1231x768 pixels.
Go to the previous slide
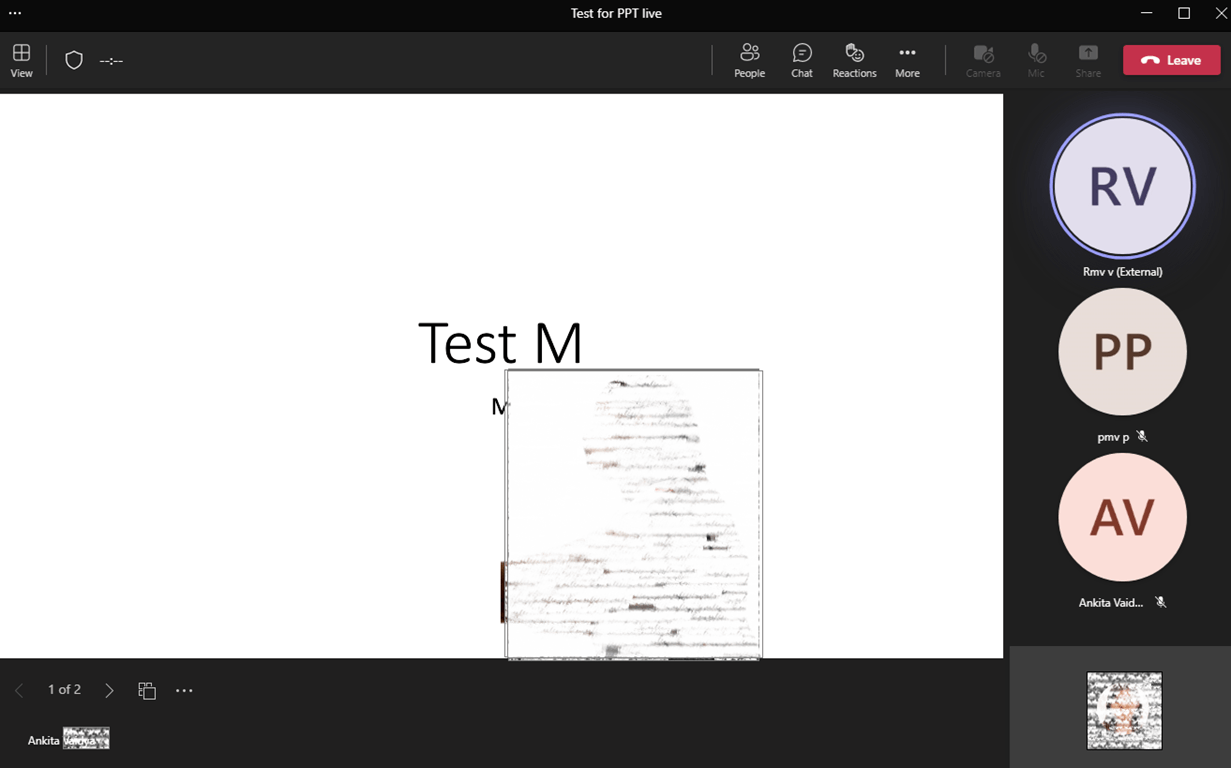[19, 690]
